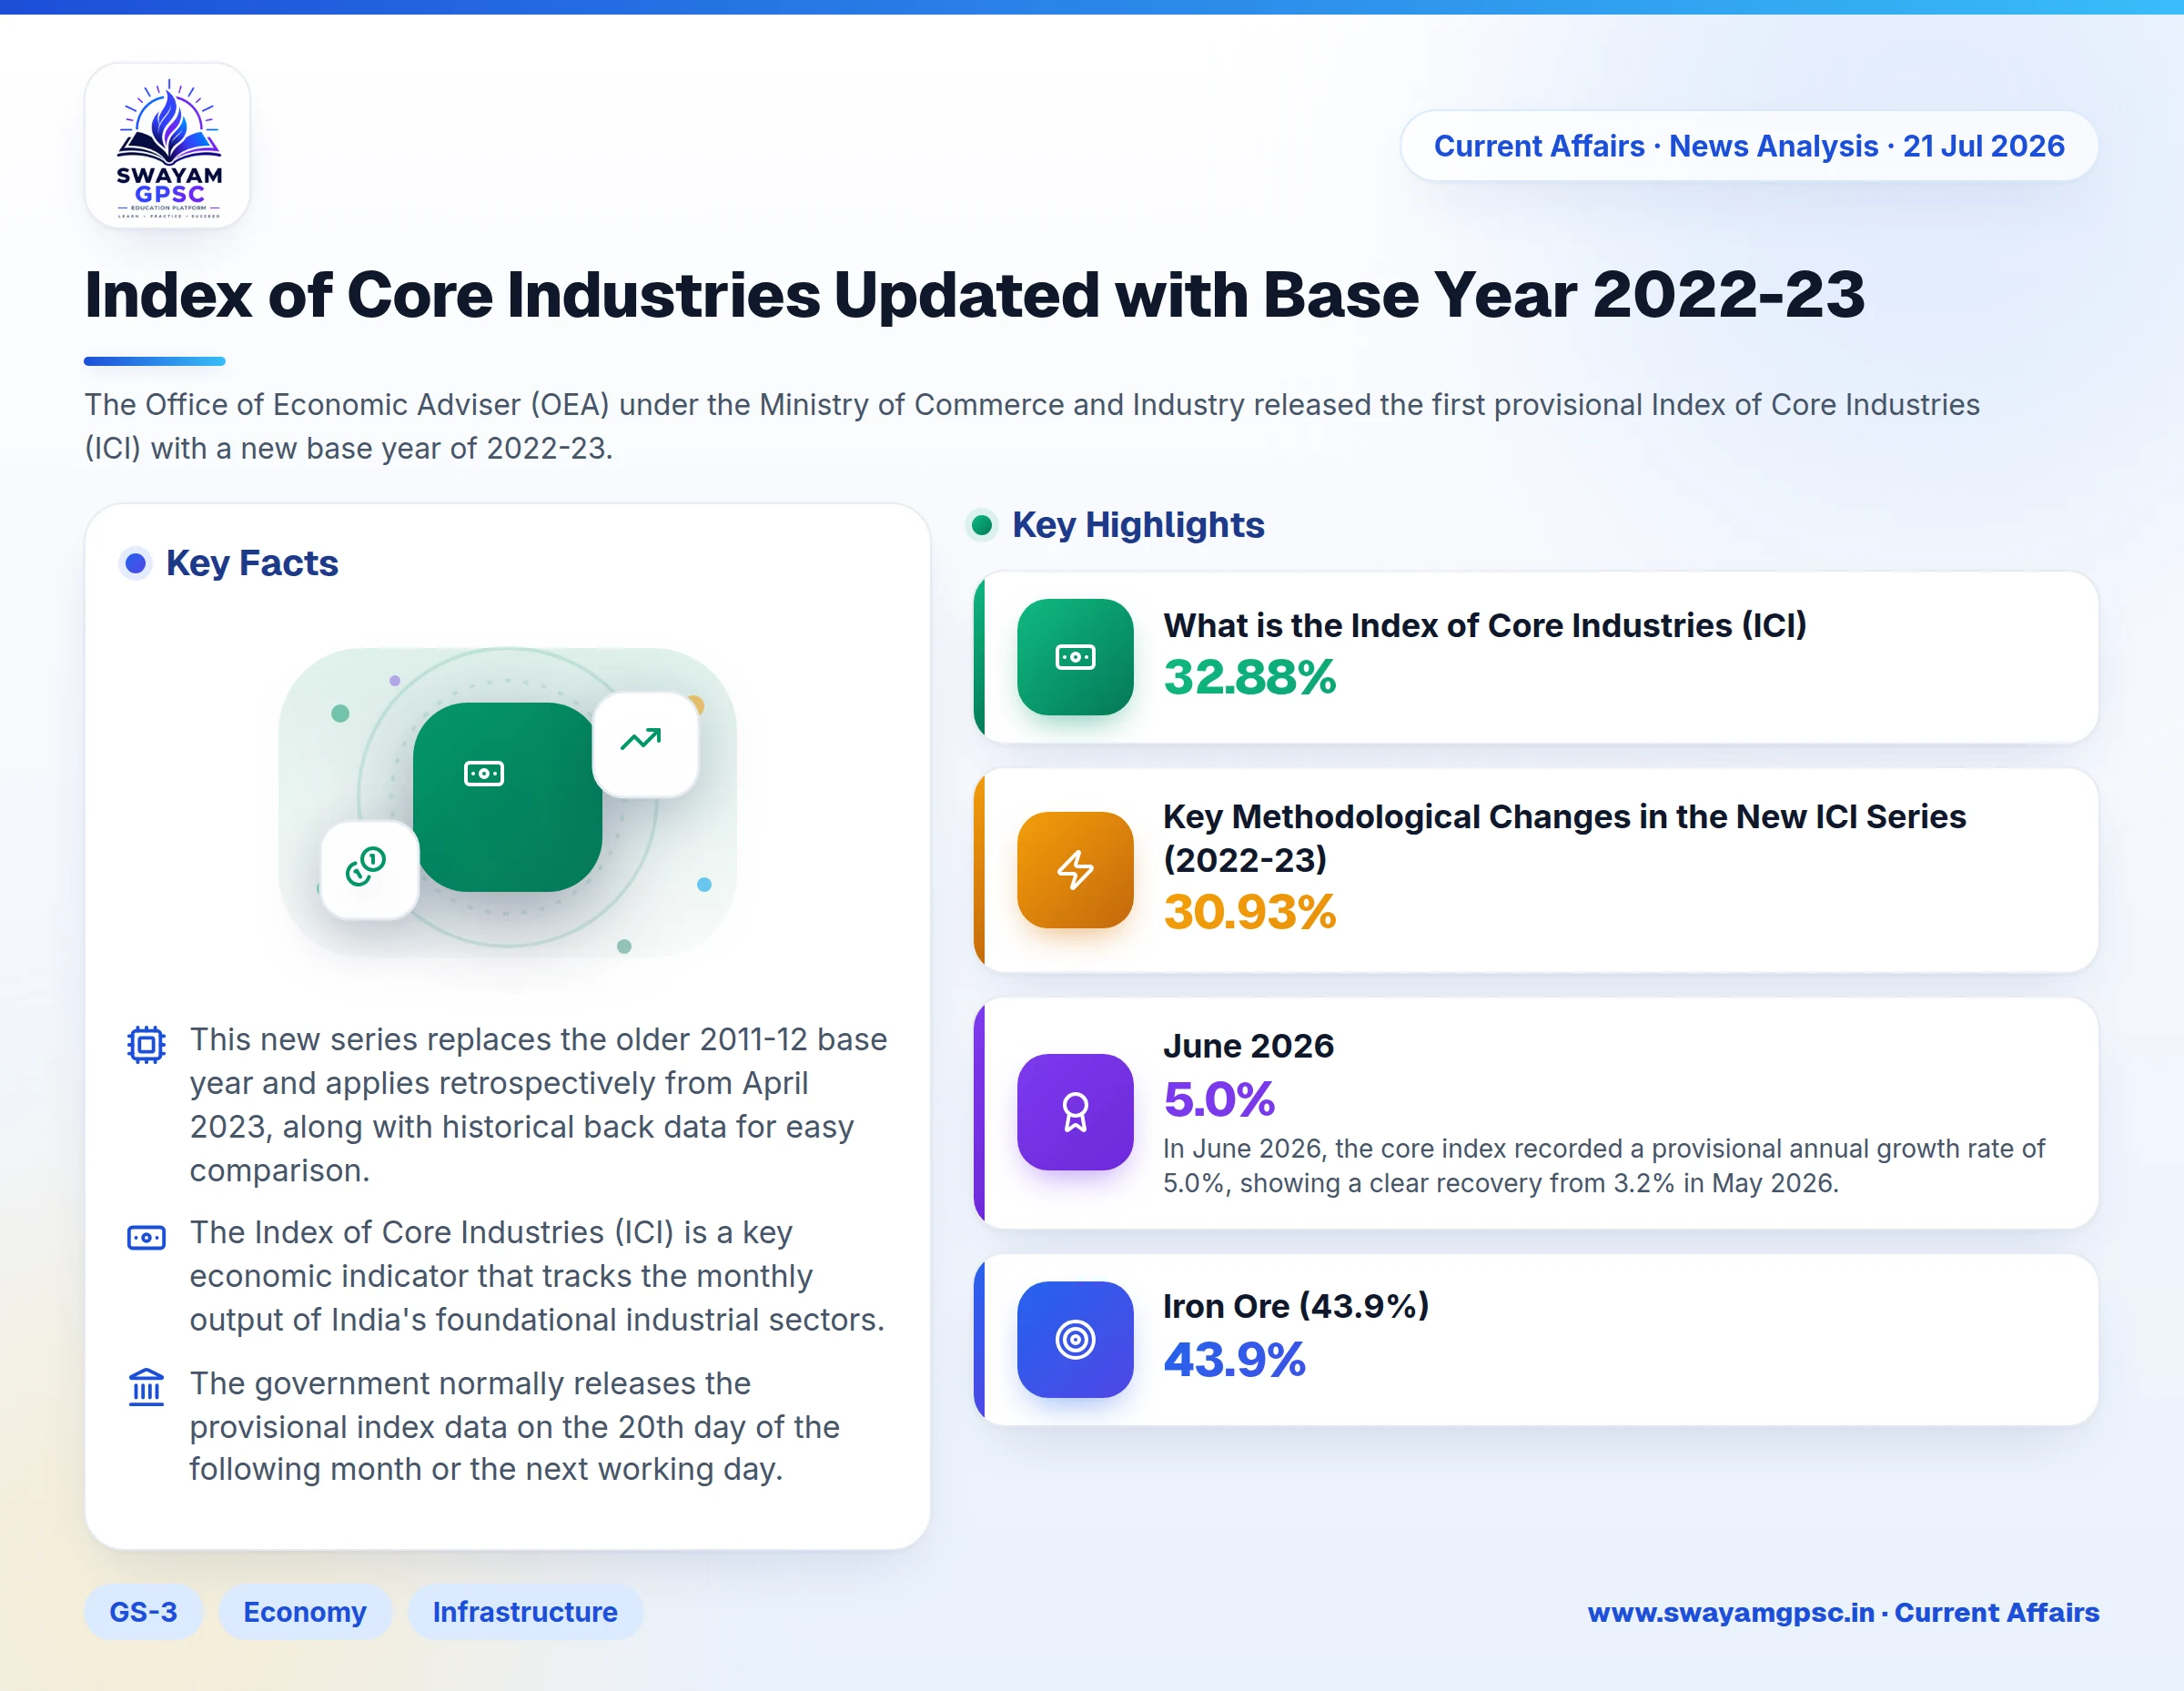
Task: Click the coins tile in the illustration
Action: point(369,869)
